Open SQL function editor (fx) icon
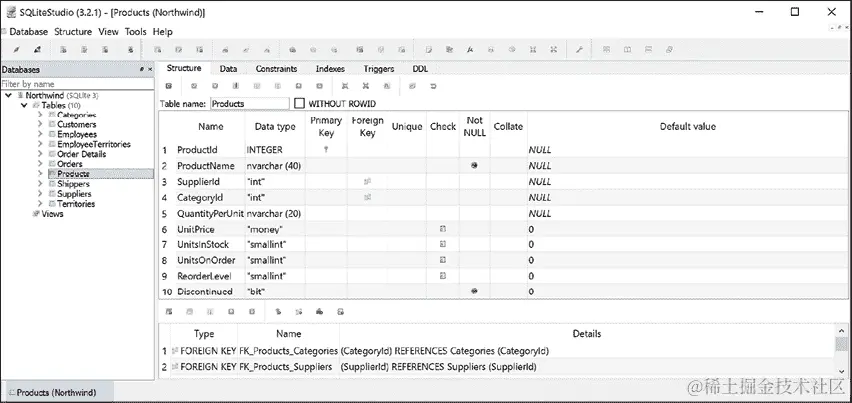This screenshot has height=403, width=852. coord(470,49)
